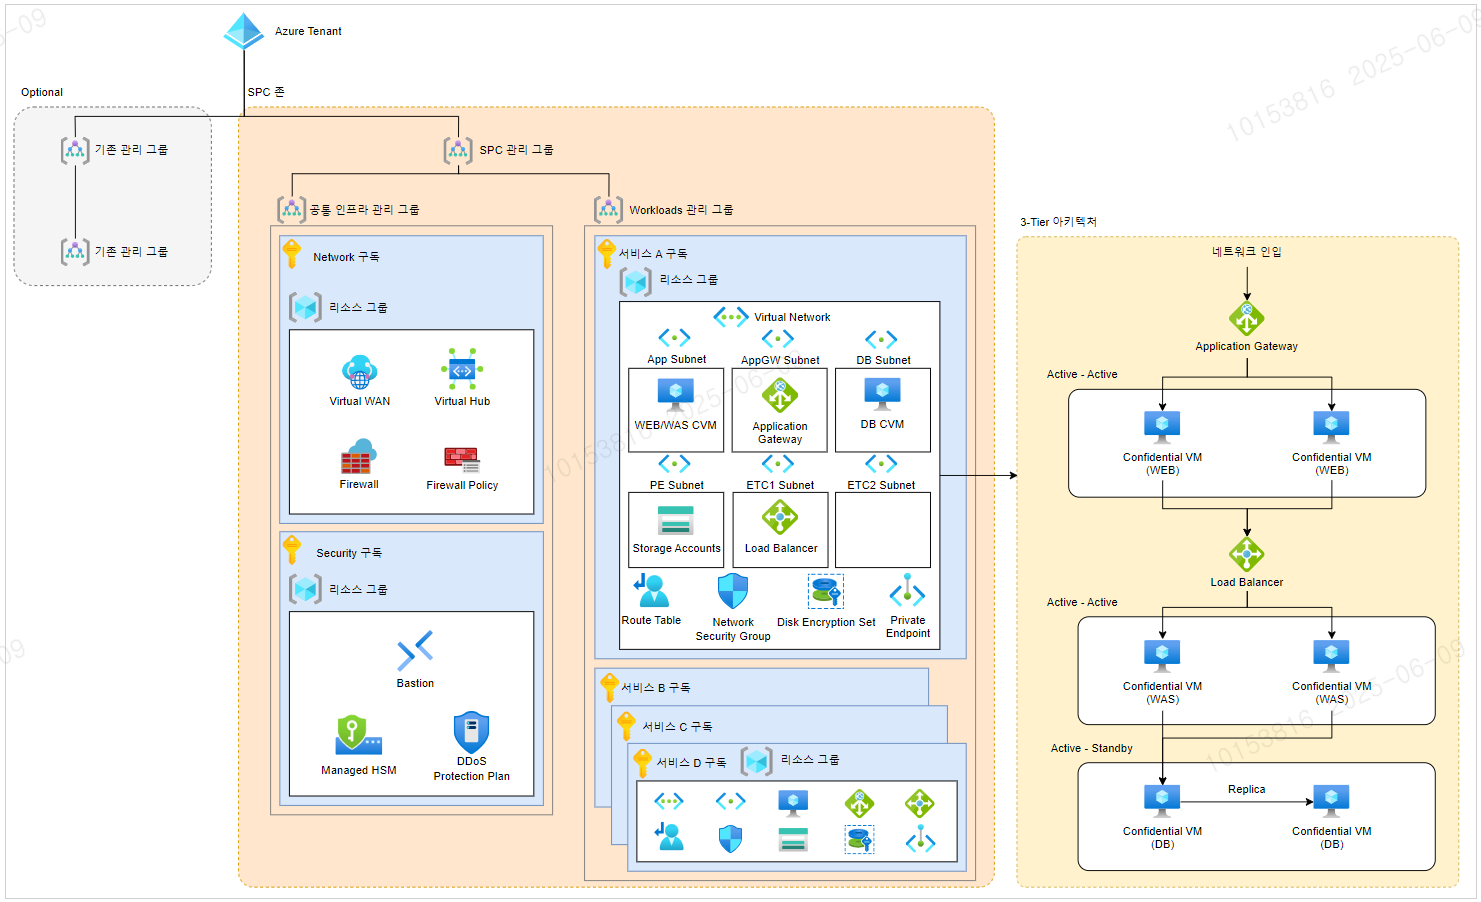Click the Virtual Network icon
The height and width of the screenshot is (902, 1481).
(731, 317)
